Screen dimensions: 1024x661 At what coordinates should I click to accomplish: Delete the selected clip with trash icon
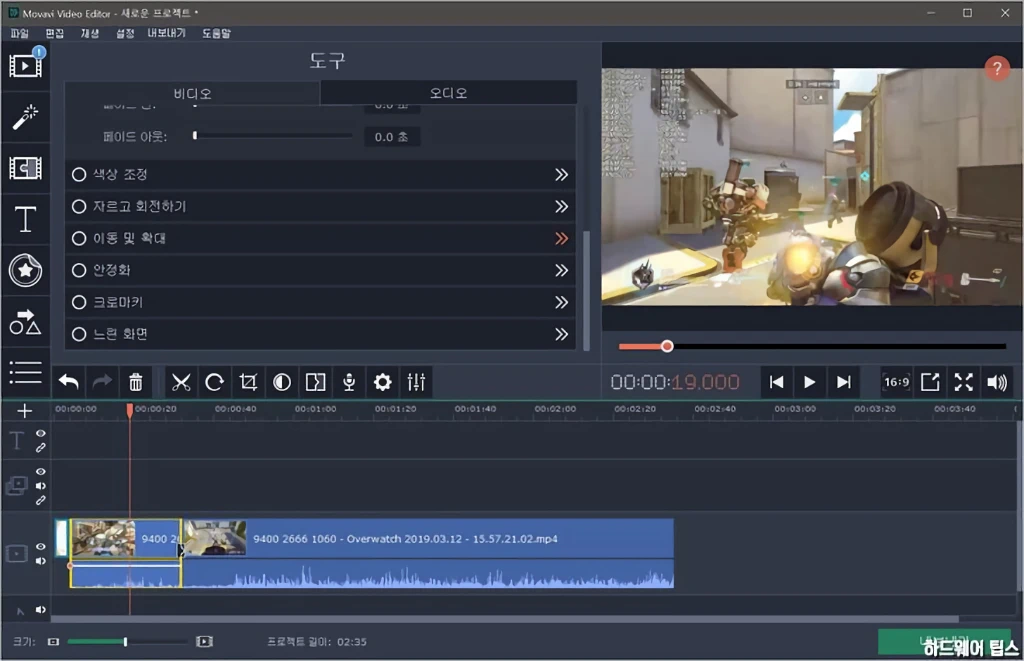tap(135, 382)
